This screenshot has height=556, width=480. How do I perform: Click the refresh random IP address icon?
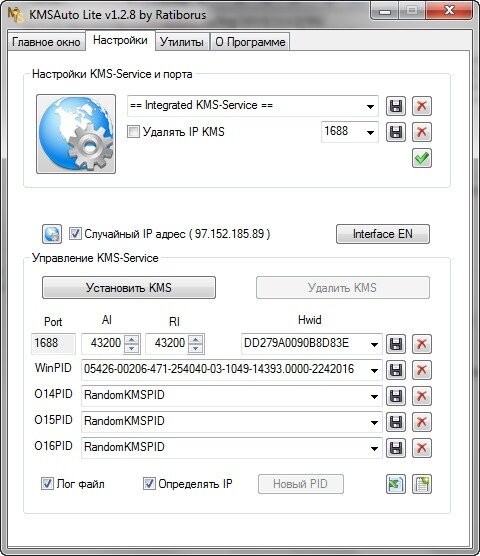point(52,234)
